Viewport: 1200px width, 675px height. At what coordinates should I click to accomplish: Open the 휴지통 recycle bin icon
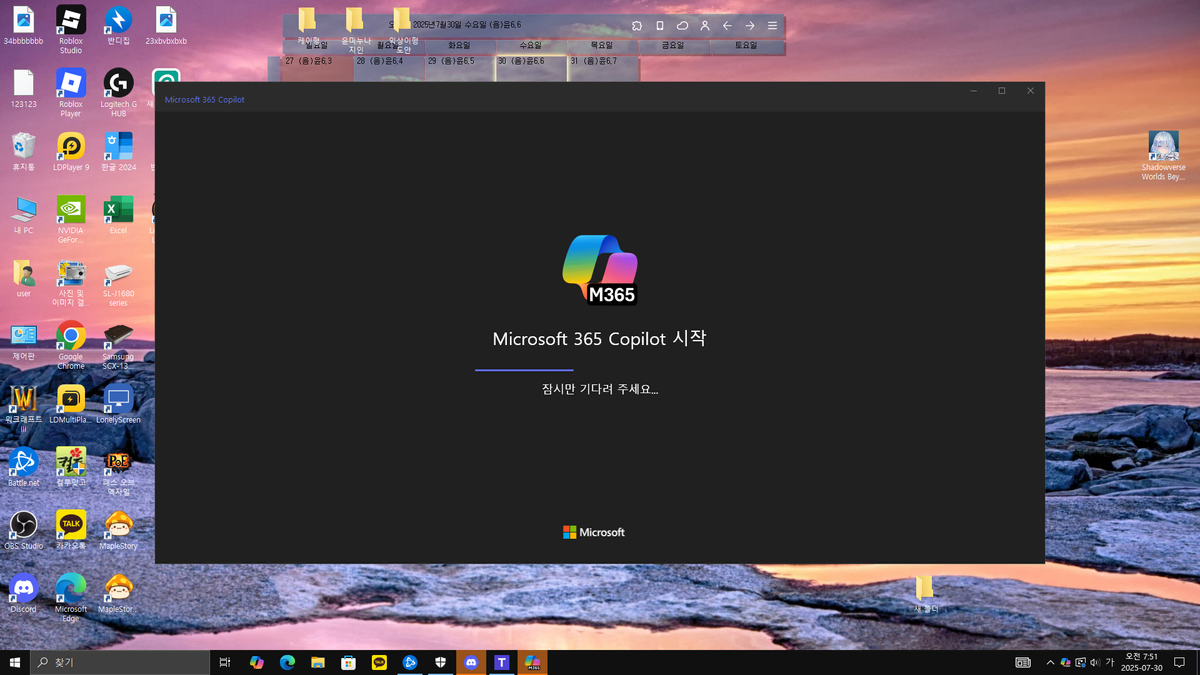pyautogui.click(x=23, y=152)
